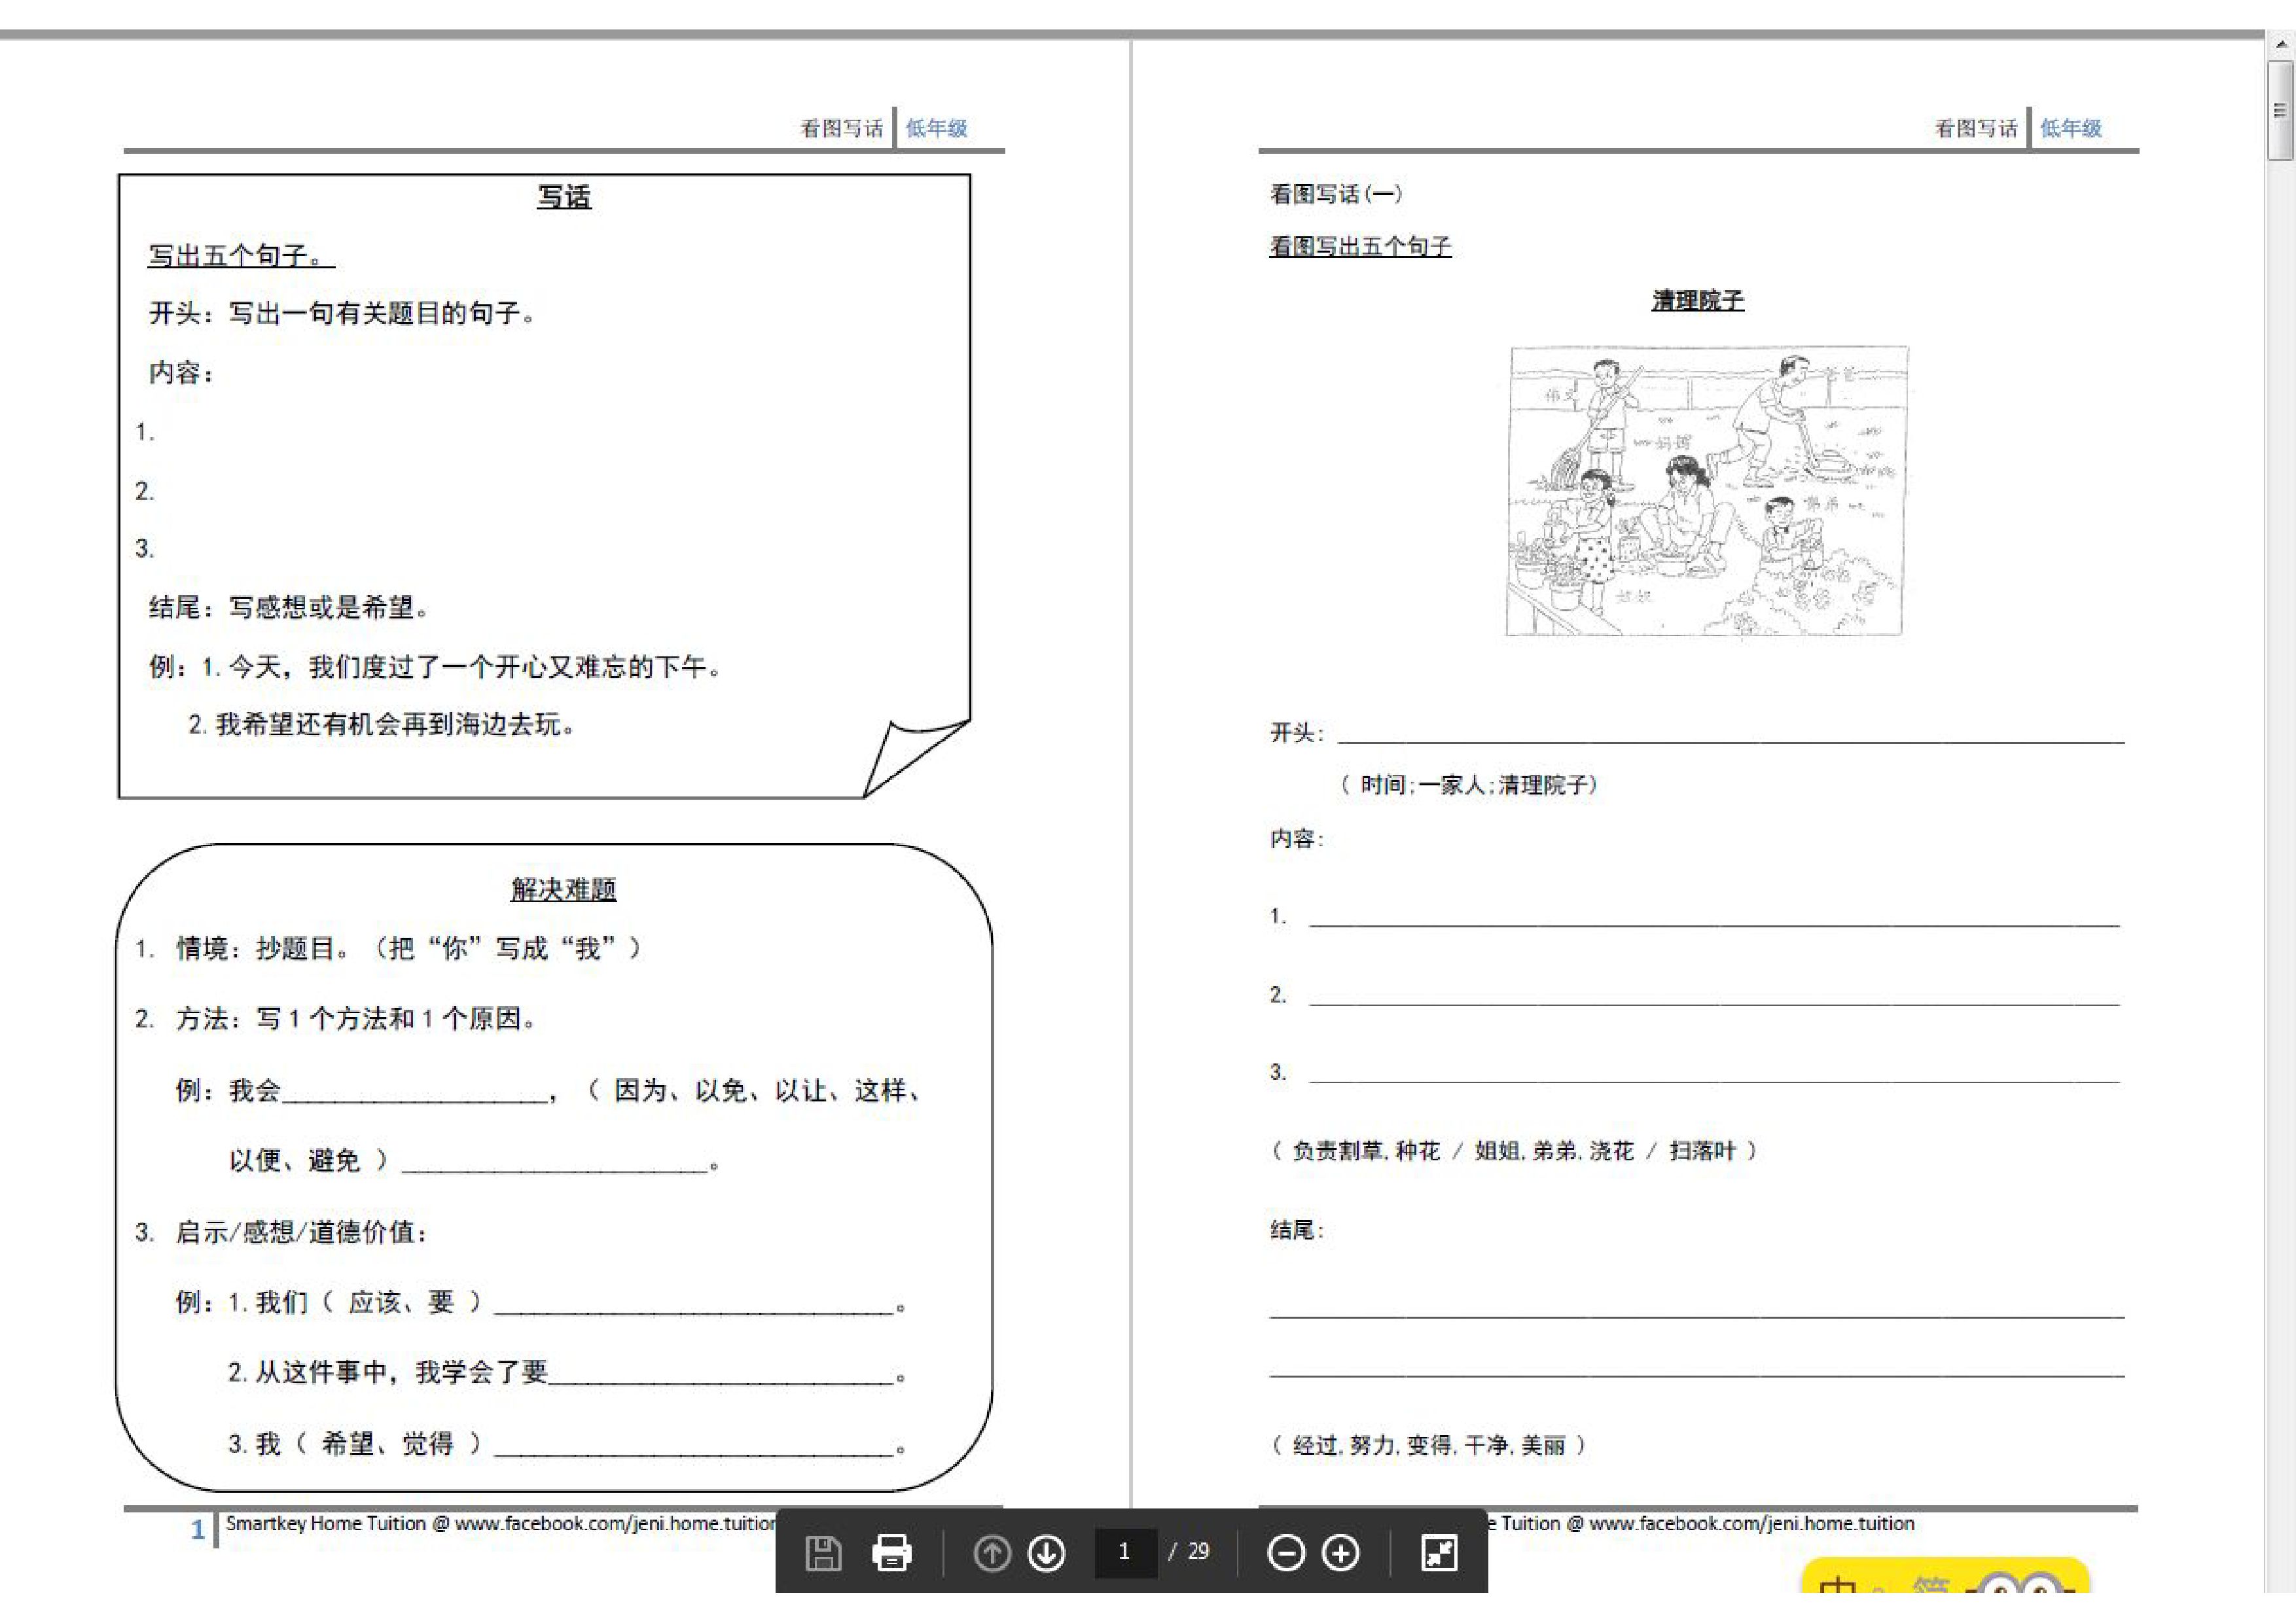Click the page number input field
This screenshot has height=1623, width=2296.
1125,1552
